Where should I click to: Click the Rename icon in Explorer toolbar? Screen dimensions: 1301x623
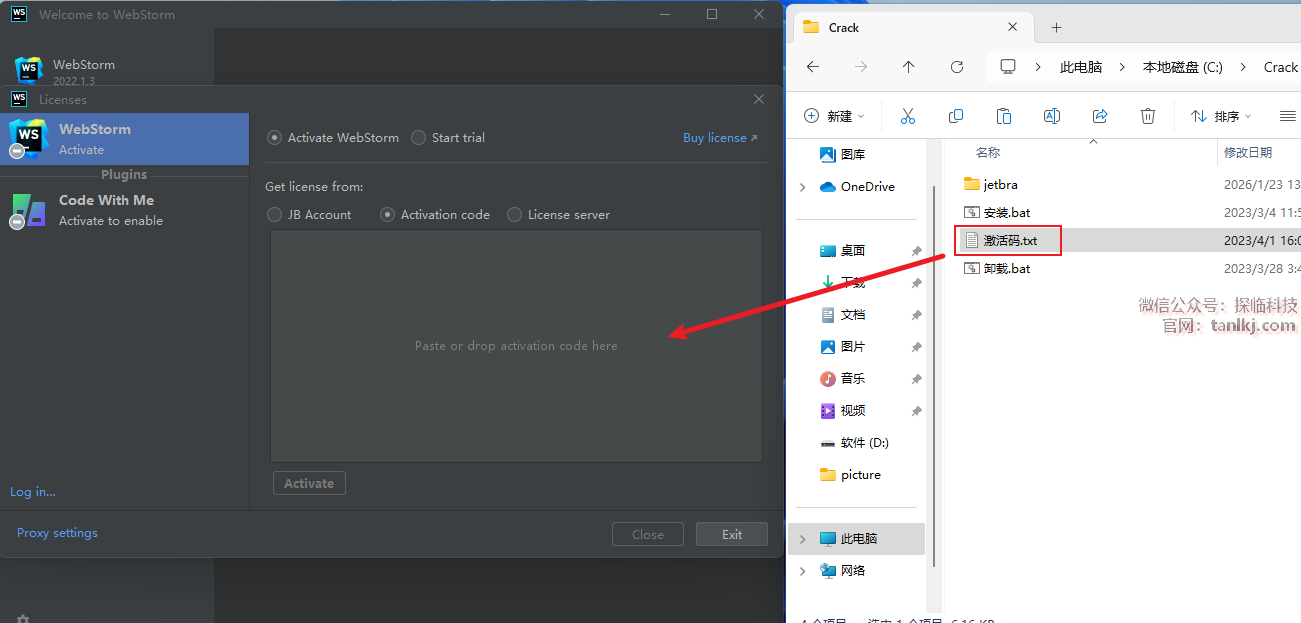pyautogui.click(x=1052, y=116)
